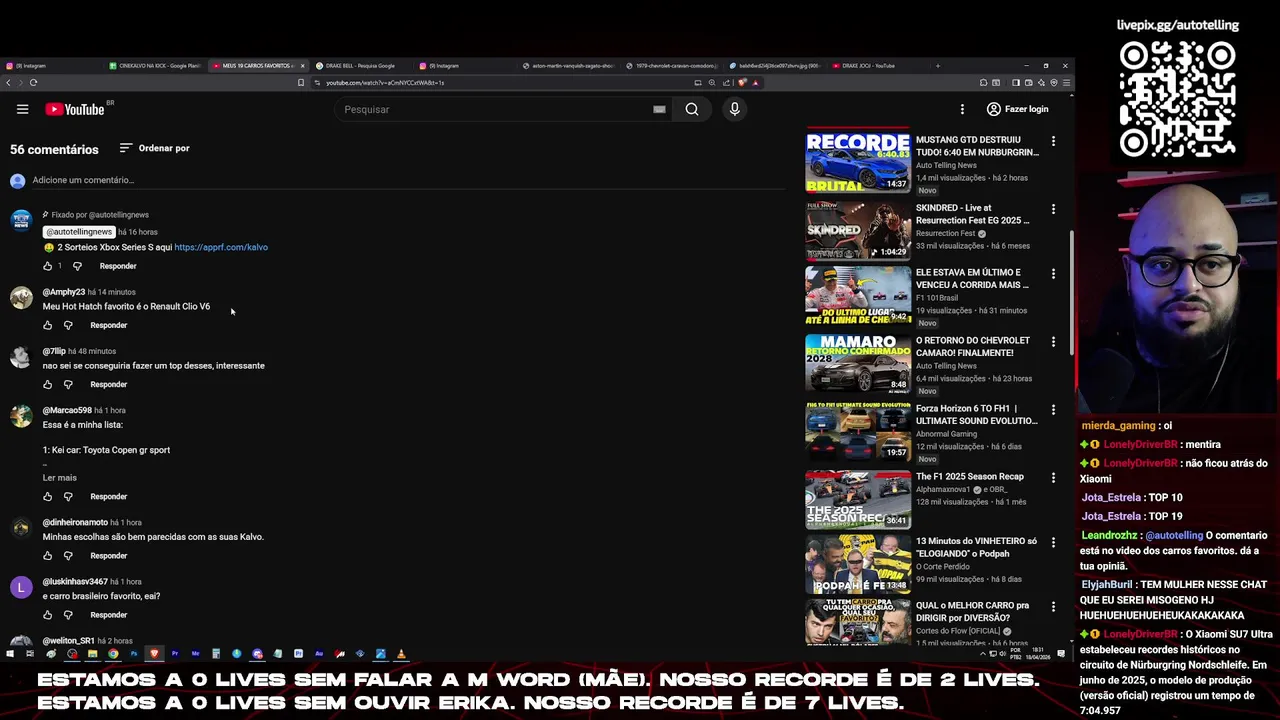The image size is (1280, 720).
Task: Open Windows Start menu on taskbar
Action: (x=9, y=654)
